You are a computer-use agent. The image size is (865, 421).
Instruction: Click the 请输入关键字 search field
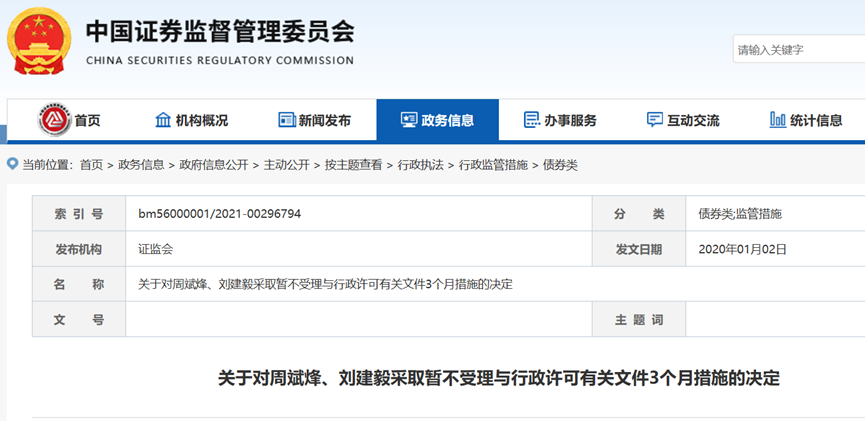coord(799,50)
